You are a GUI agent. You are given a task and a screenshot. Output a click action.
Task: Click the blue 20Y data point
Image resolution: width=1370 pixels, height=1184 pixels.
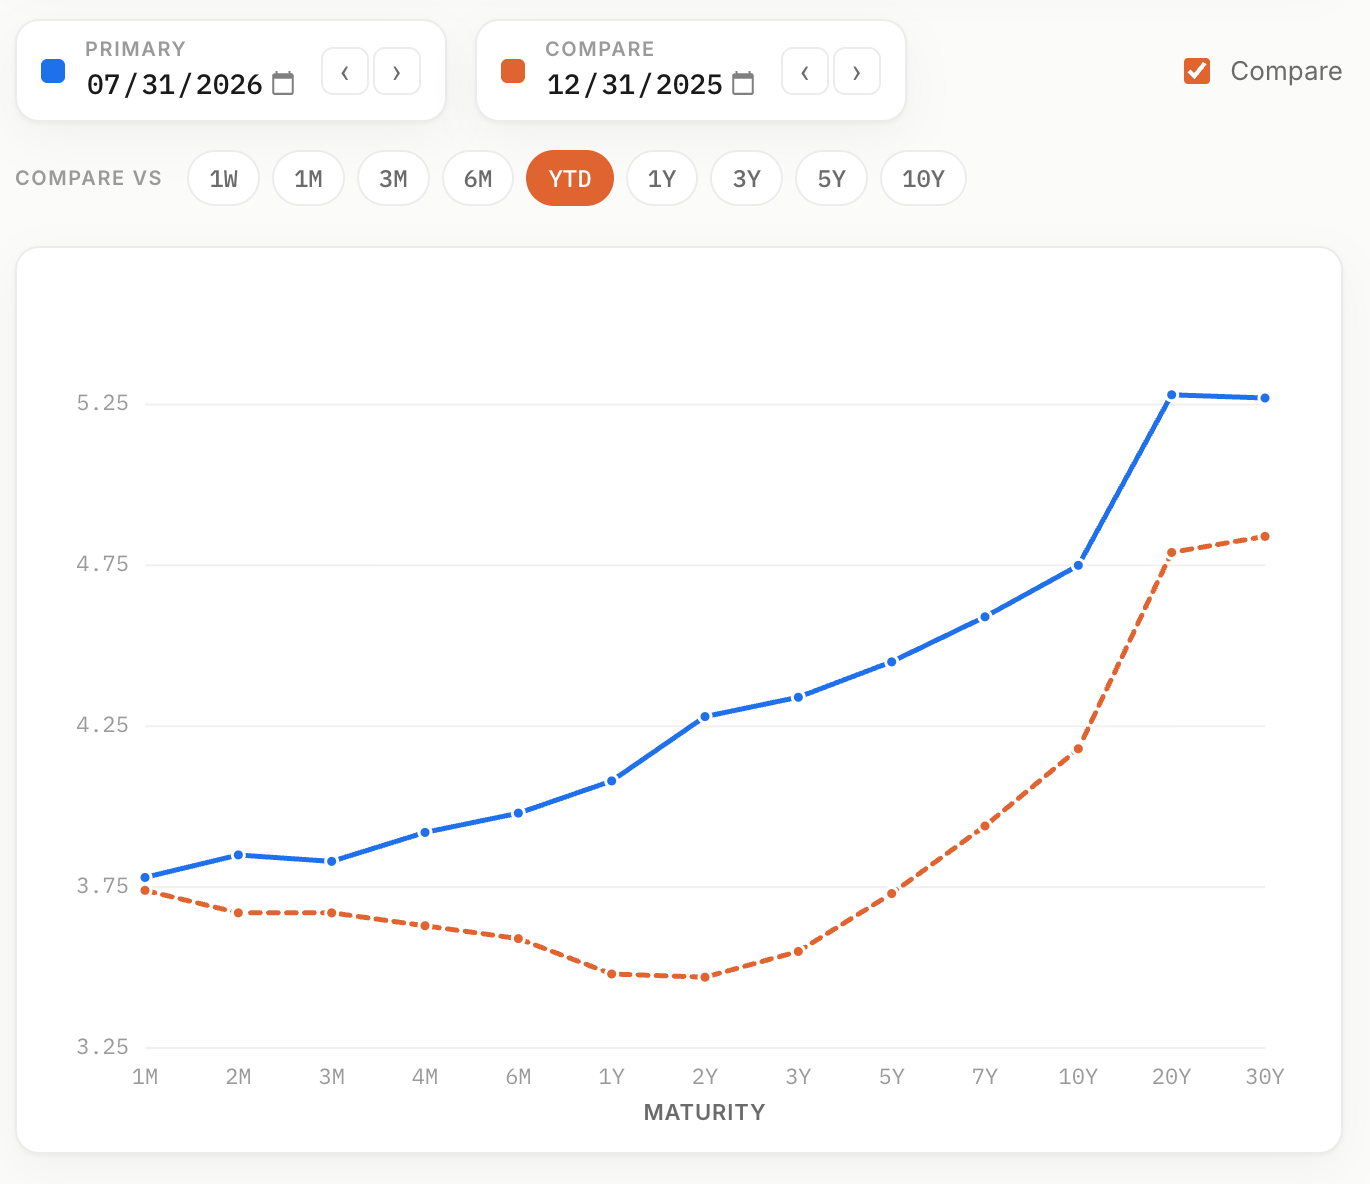click(x=1171, y=395)
